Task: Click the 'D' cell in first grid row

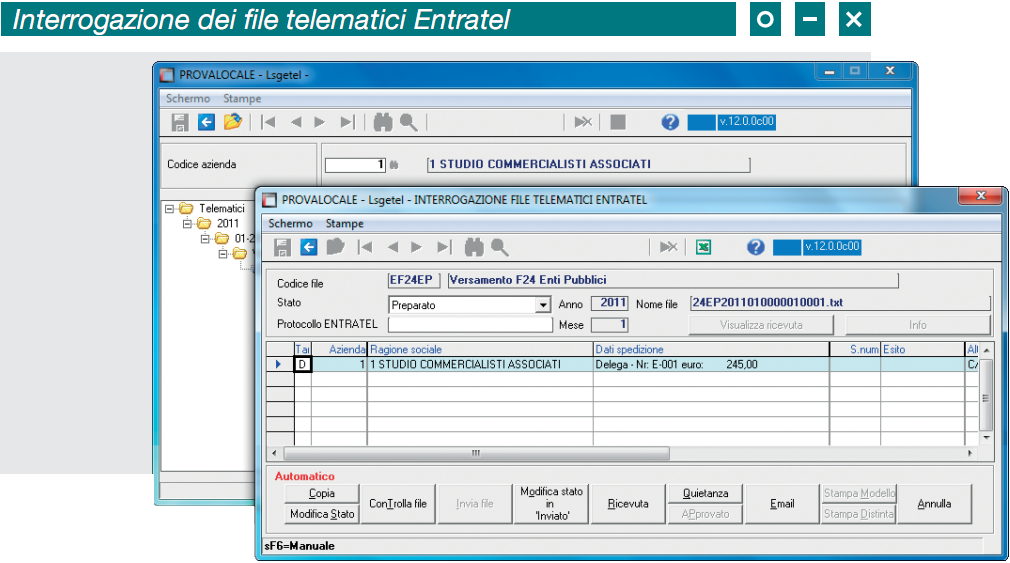Action: pos(303,365)
